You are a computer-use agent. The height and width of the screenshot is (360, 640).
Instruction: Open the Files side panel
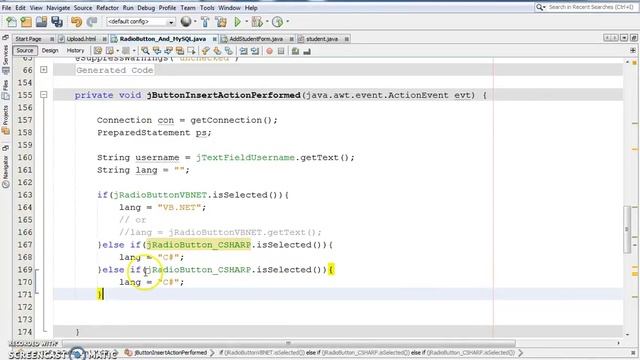tap(5, 90)
